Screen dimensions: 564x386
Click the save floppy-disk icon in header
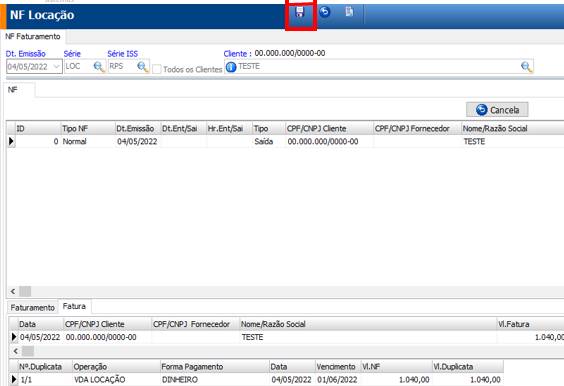(x=300, y=12)
